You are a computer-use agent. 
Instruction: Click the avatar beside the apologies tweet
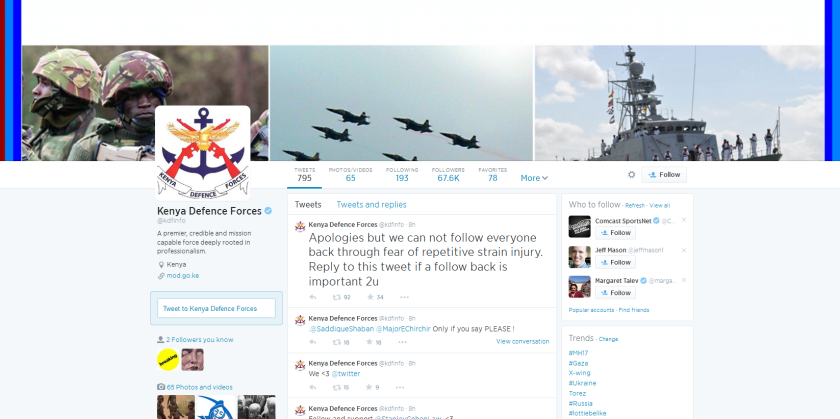300,226
